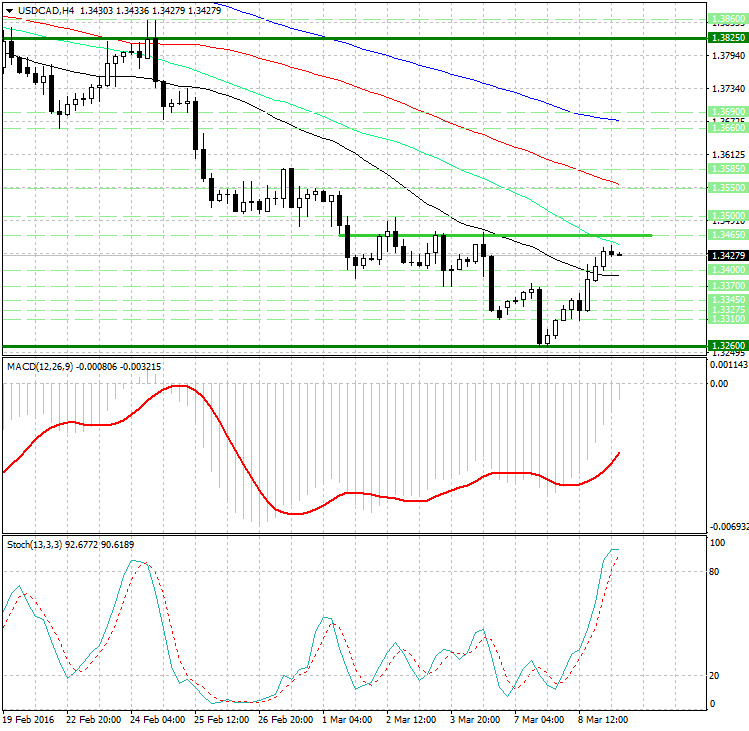Click the USDCAD,H4 chart title text
Screen dimensions: 749x731
pyautogui.click(x=46, y=11)
